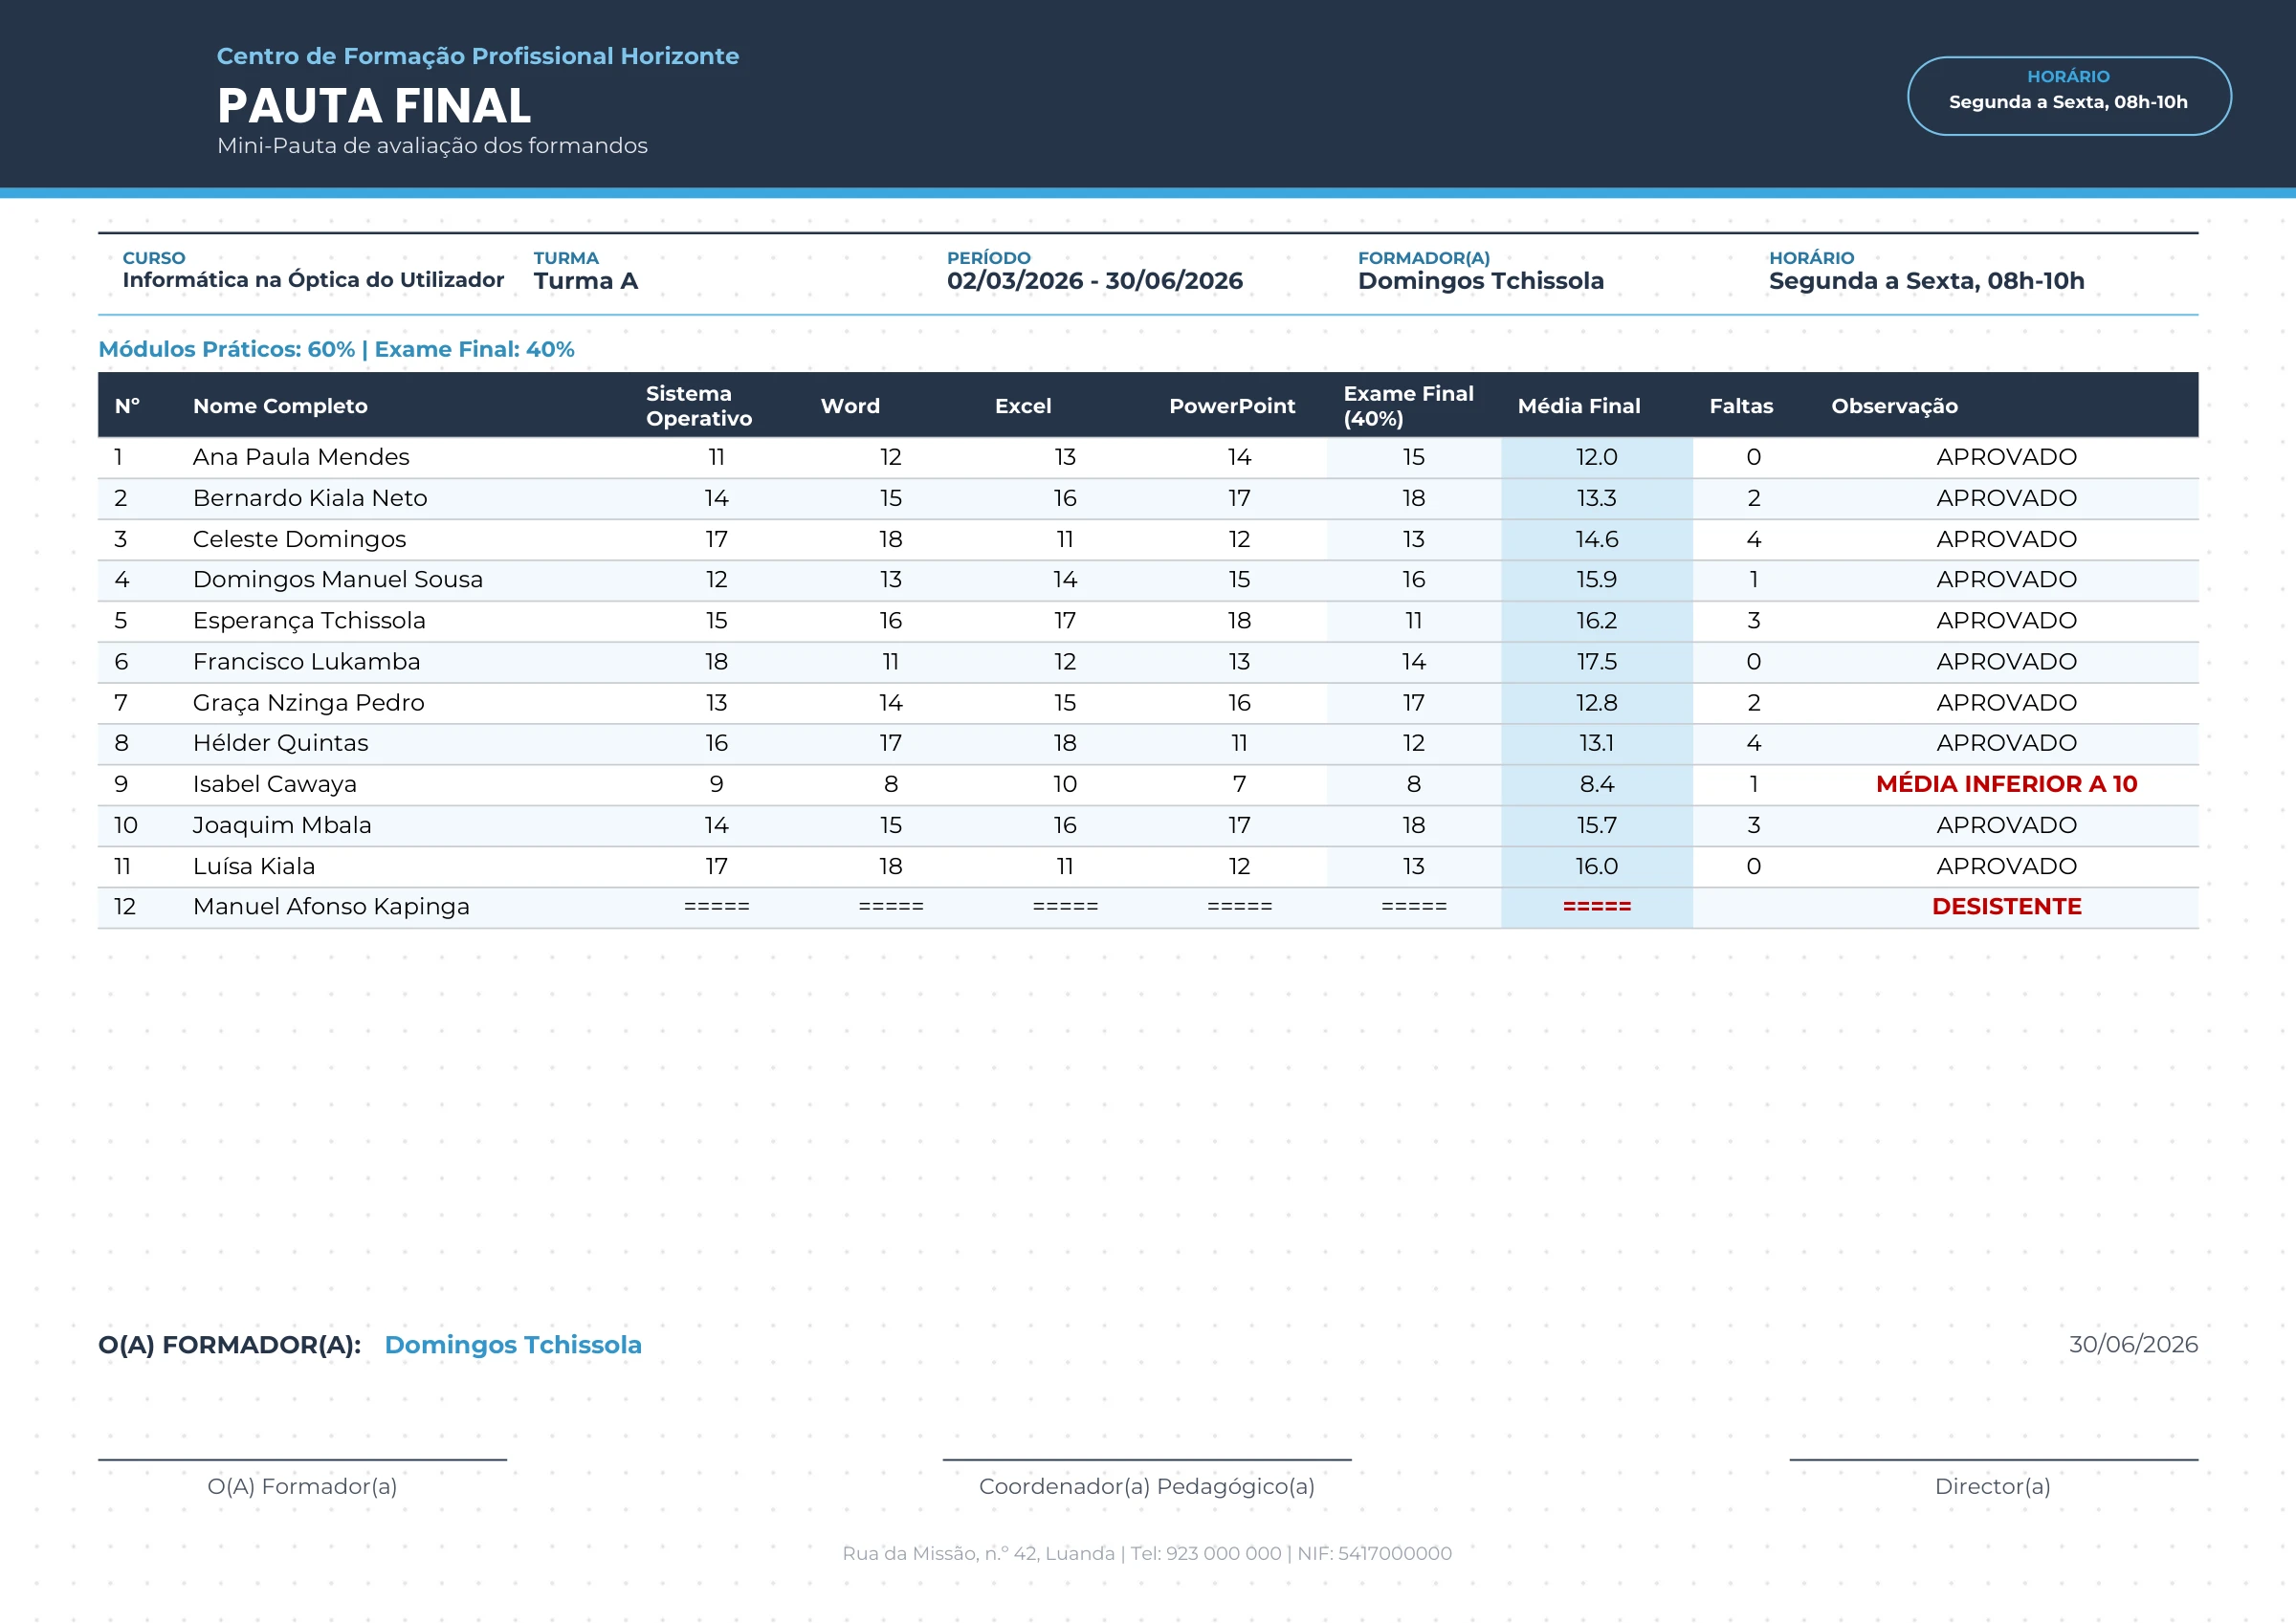
Task: Click the MÉDIA INFERIOR A 10 observation
Action: (x=2006, y=784)
